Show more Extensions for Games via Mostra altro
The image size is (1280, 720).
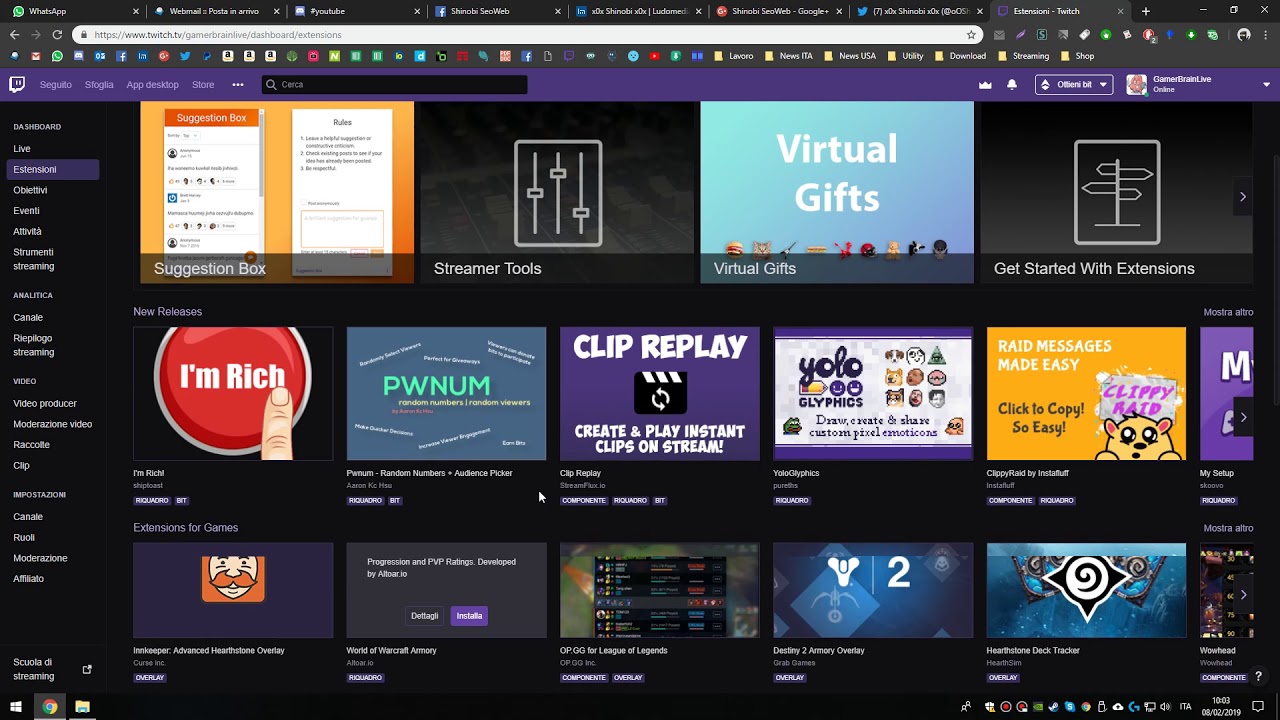pos(1228,528)
